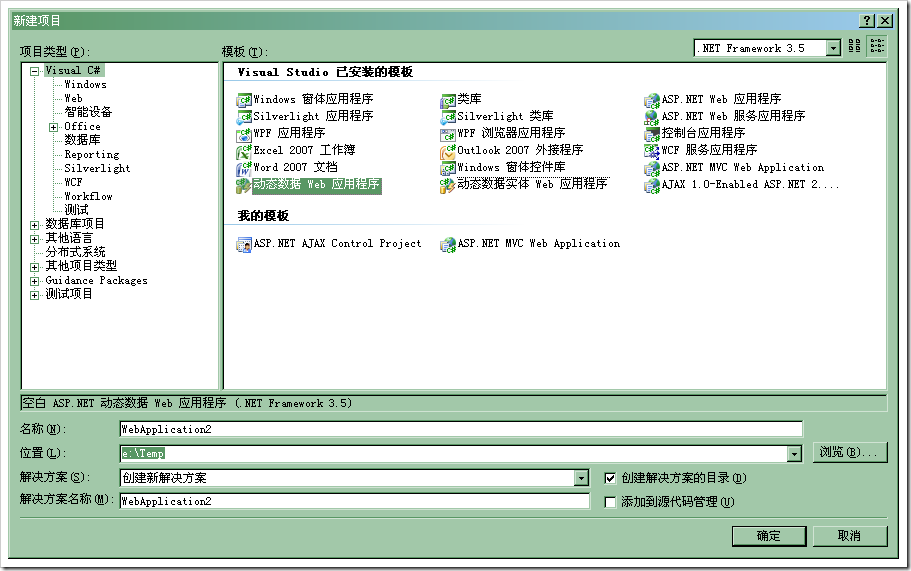Select Reporting project type
The image size is (911, 571).
pyautogui.click(x=92, y=155)
